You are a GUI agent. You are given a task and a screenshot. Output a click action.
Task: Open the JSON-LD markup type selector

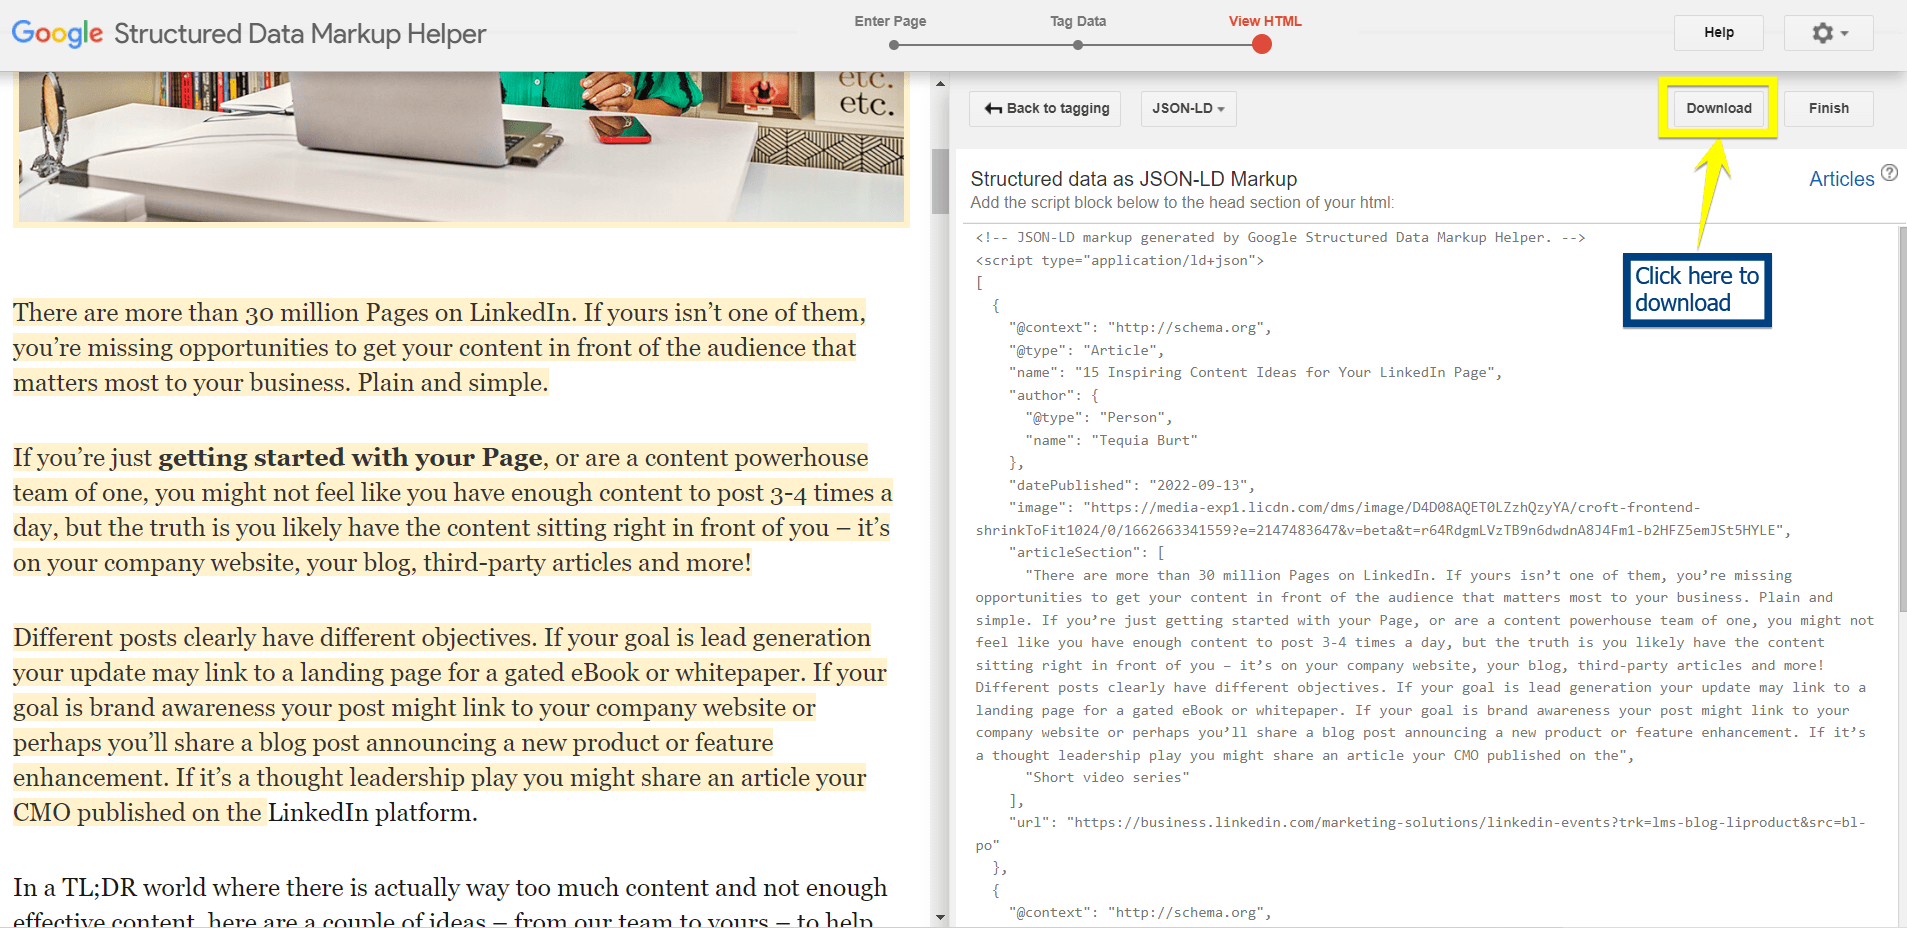[1187, 108]
